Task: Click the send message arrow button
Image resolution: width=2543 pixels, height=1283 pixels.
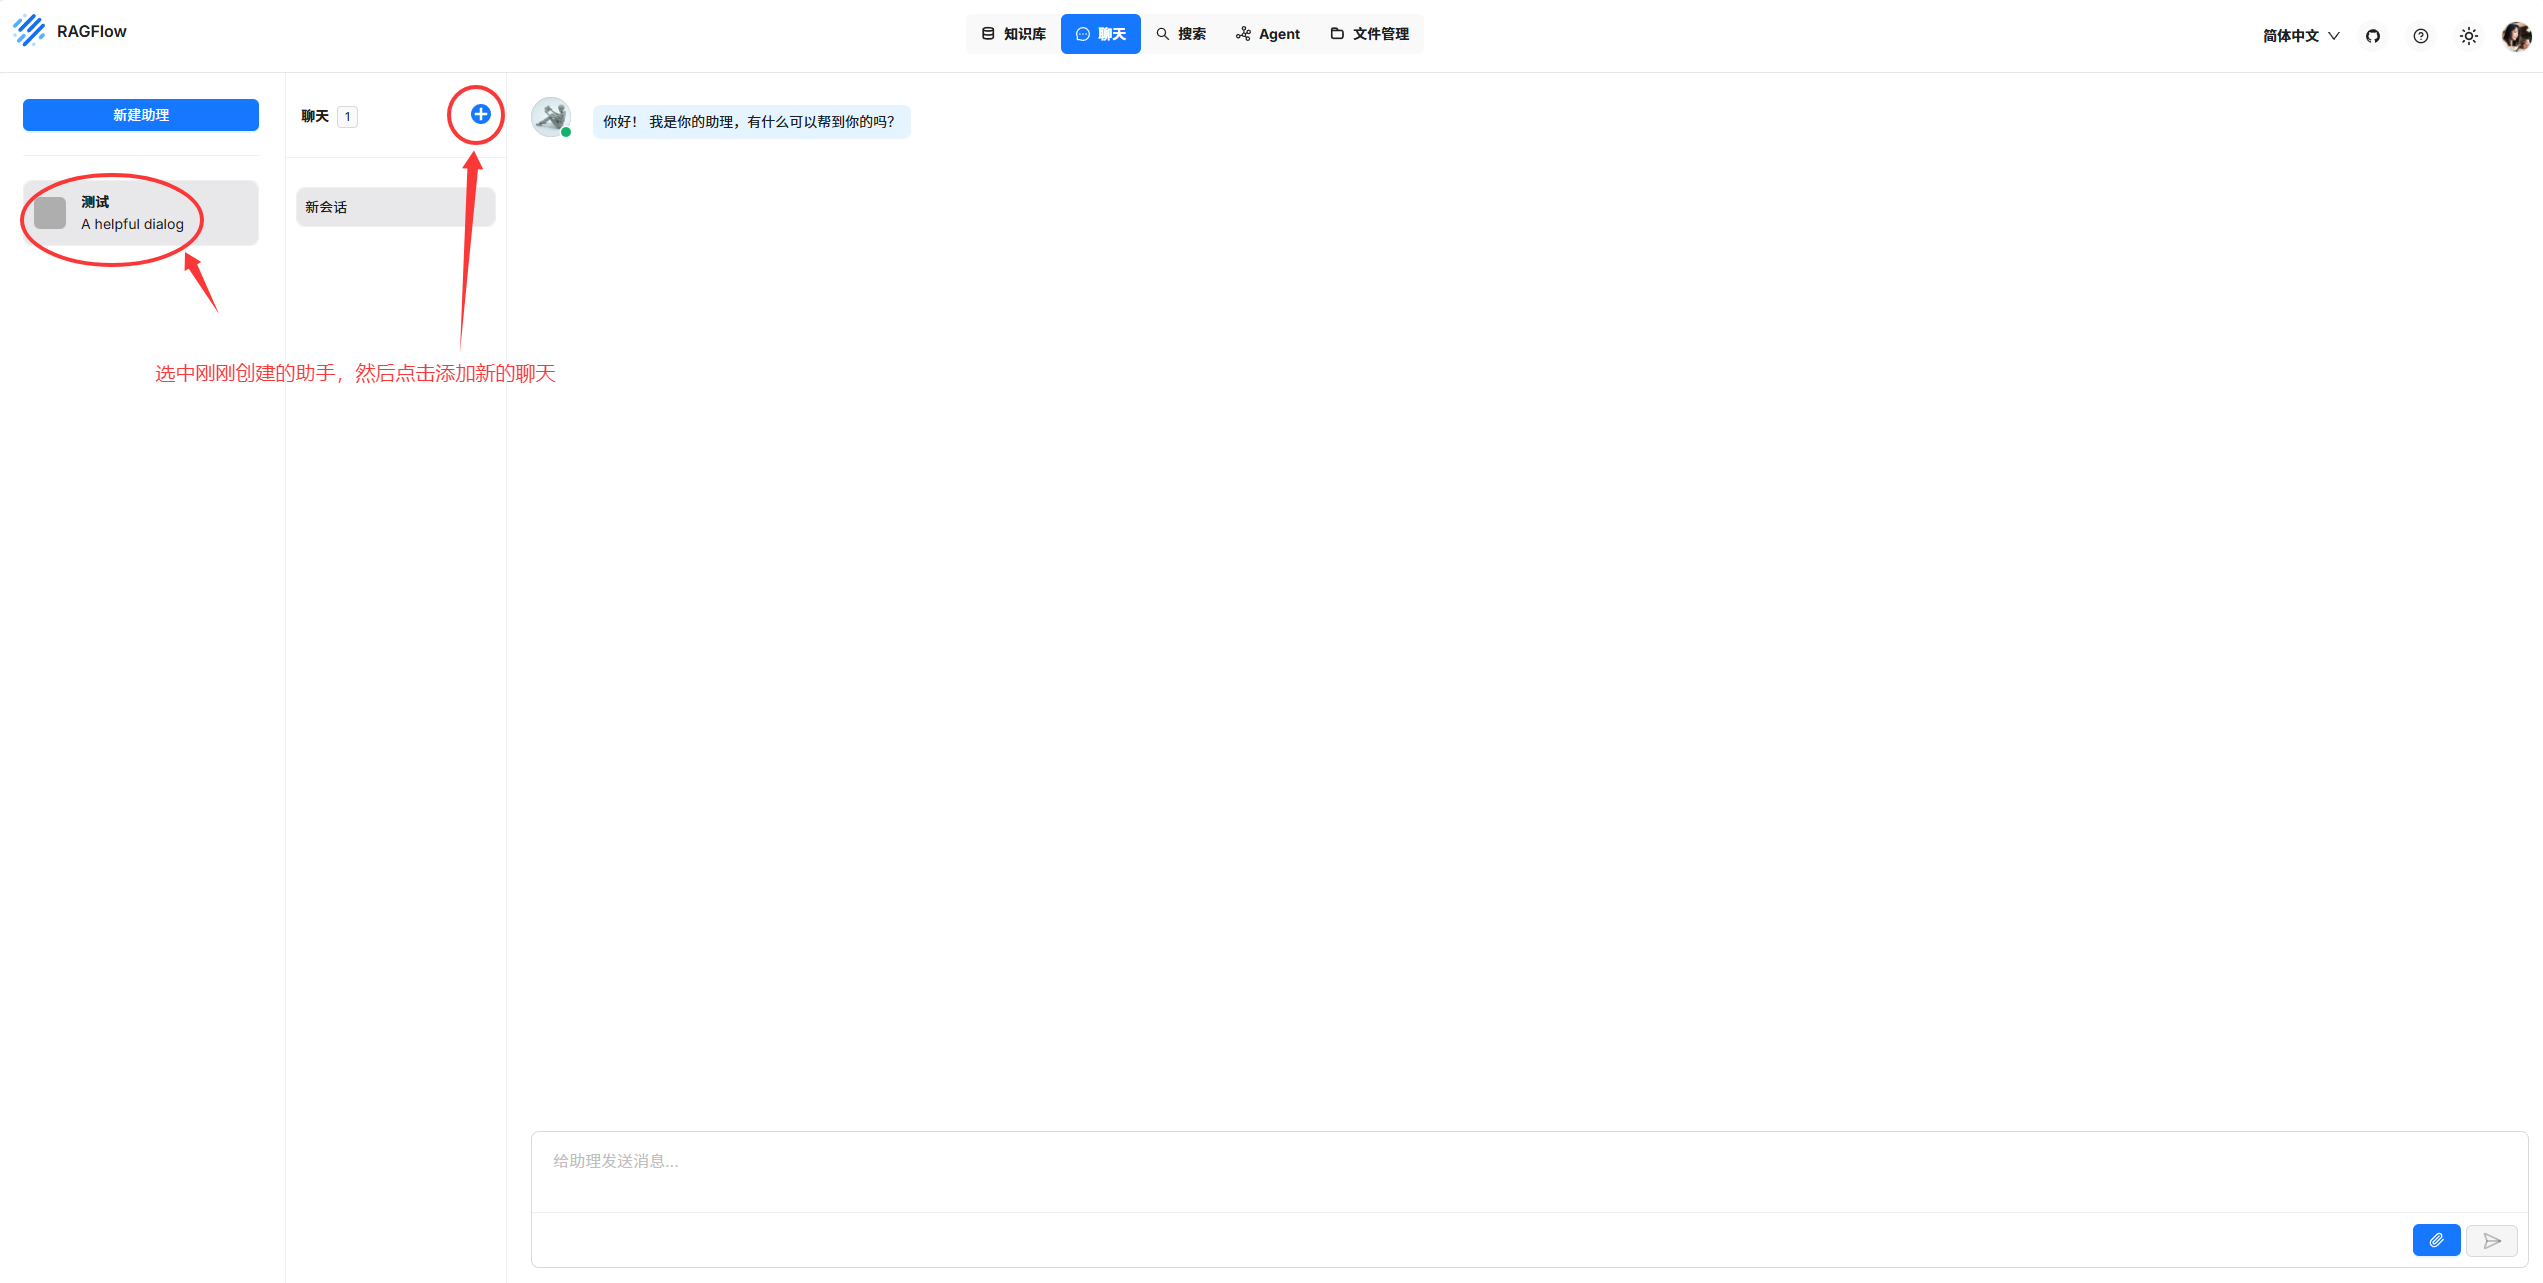Action: tap(2491, 1240)
